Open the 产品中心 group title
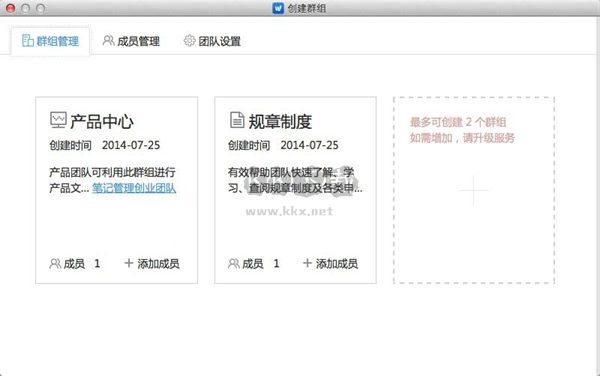This screenshot has width=600, height=376. click(x=102, y=122)
